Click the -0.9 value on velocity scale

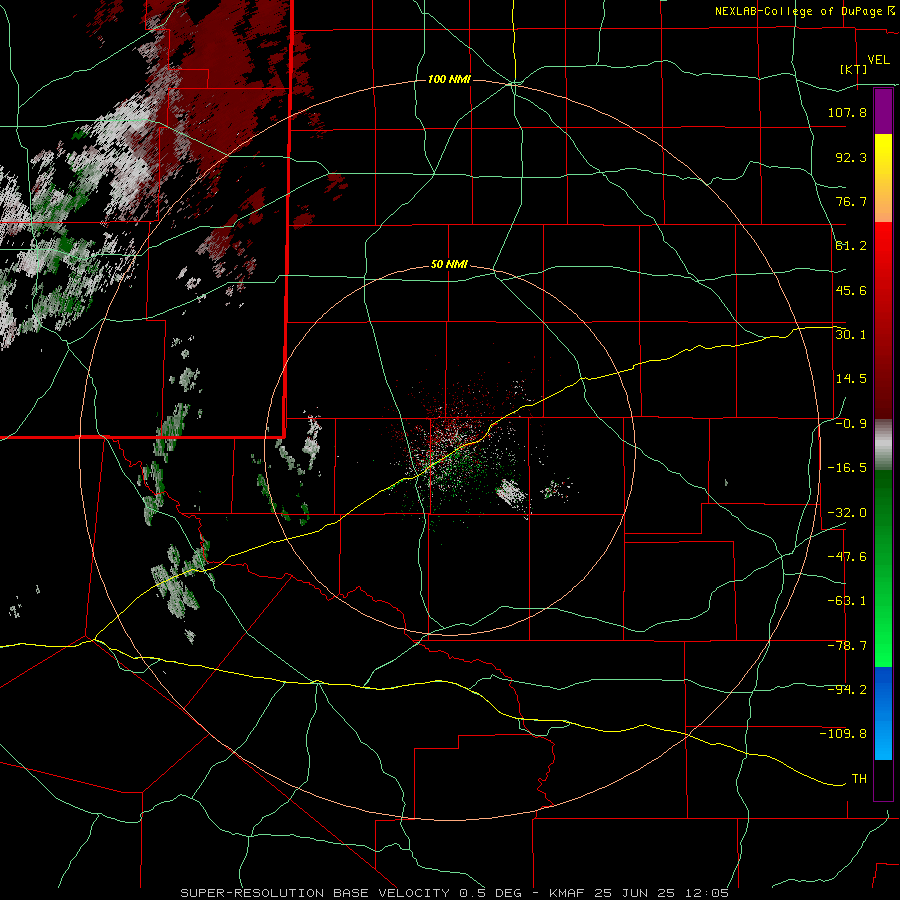pos(851,424)
